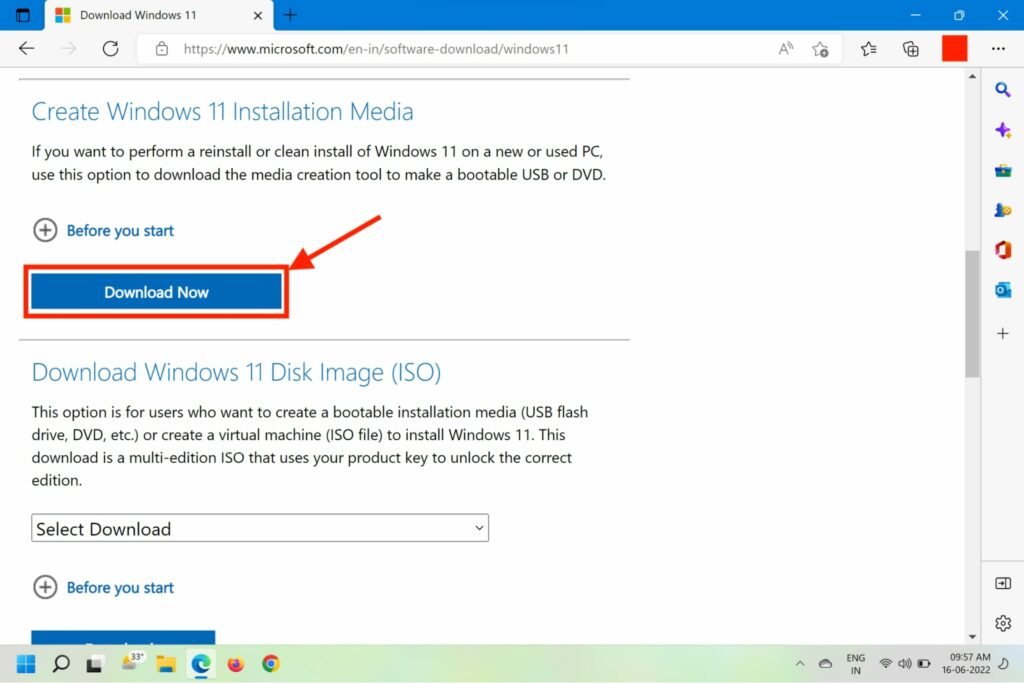1024x683 pixels.
Task: Open sidebar Tools briefcase icon
Action: point(1002,171)
